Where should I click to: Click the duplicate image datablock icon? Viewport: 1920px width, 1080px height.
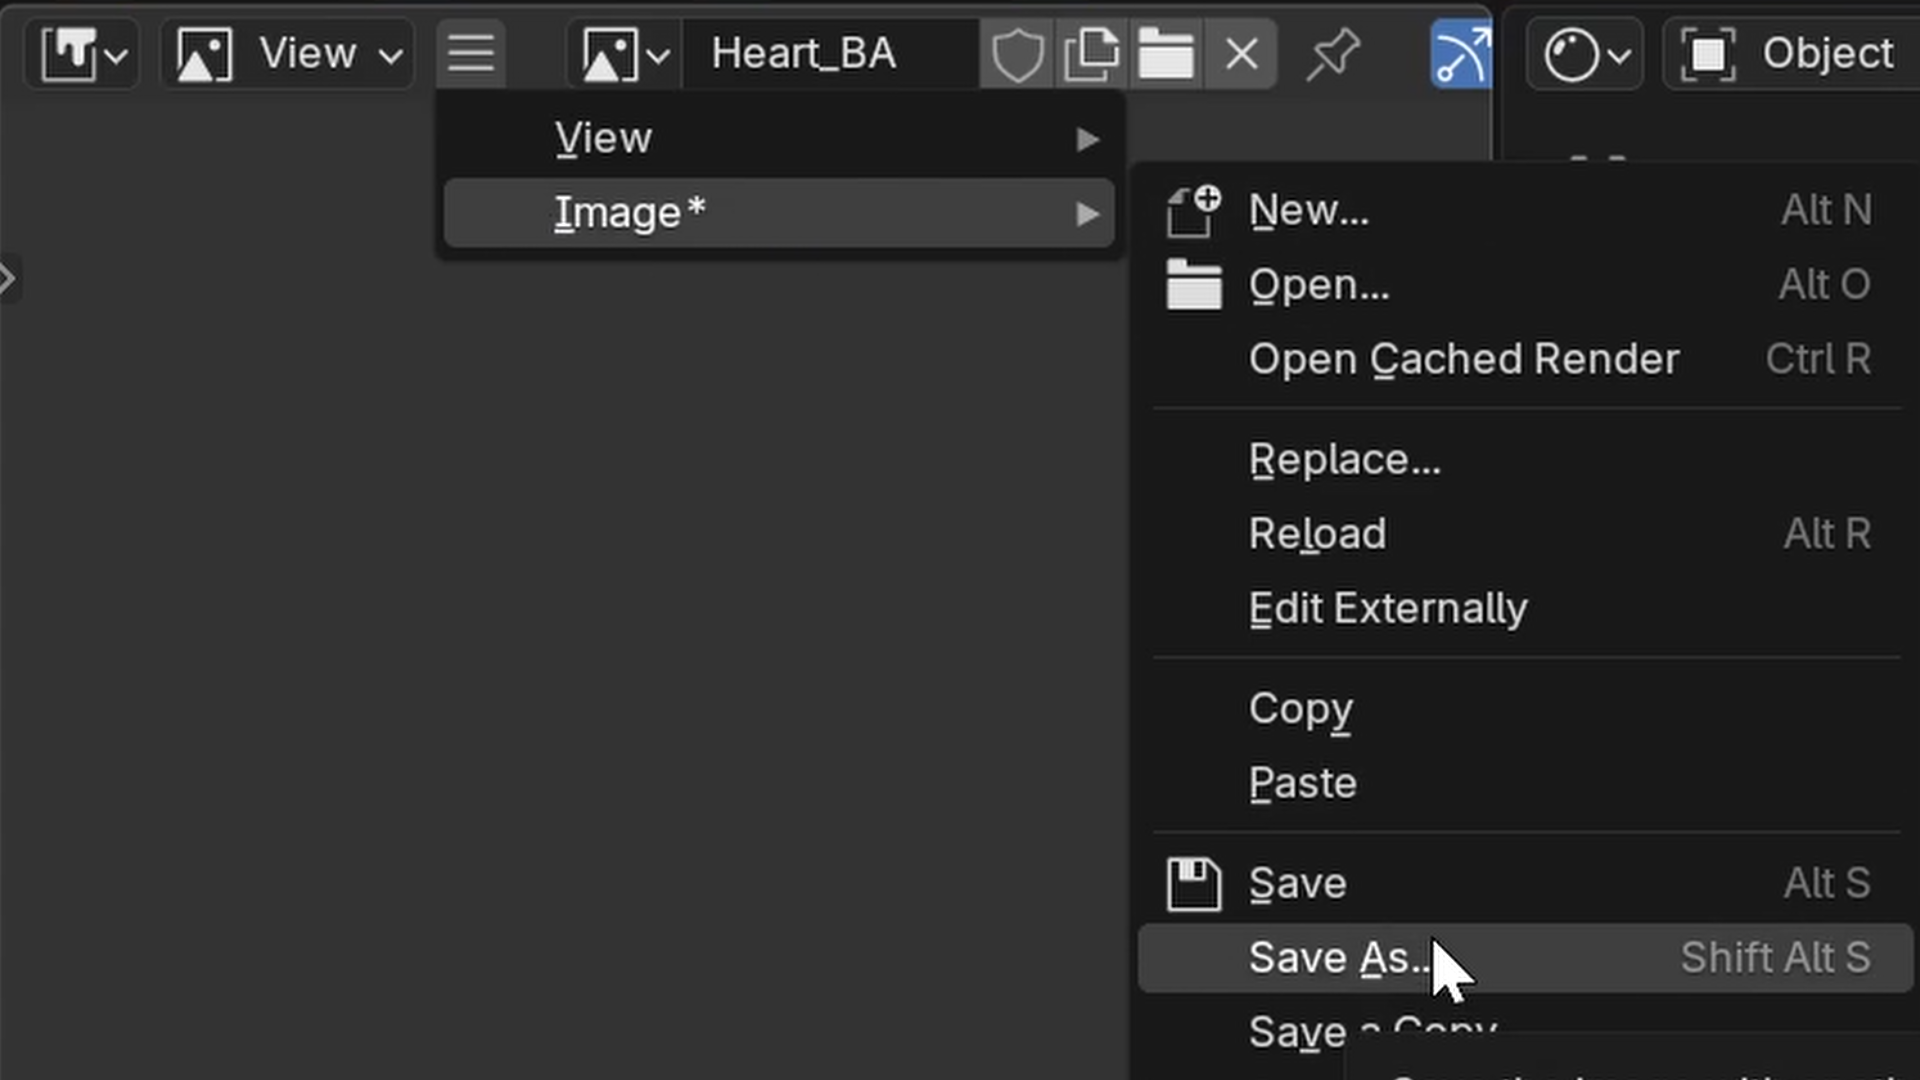point(1092,53)
